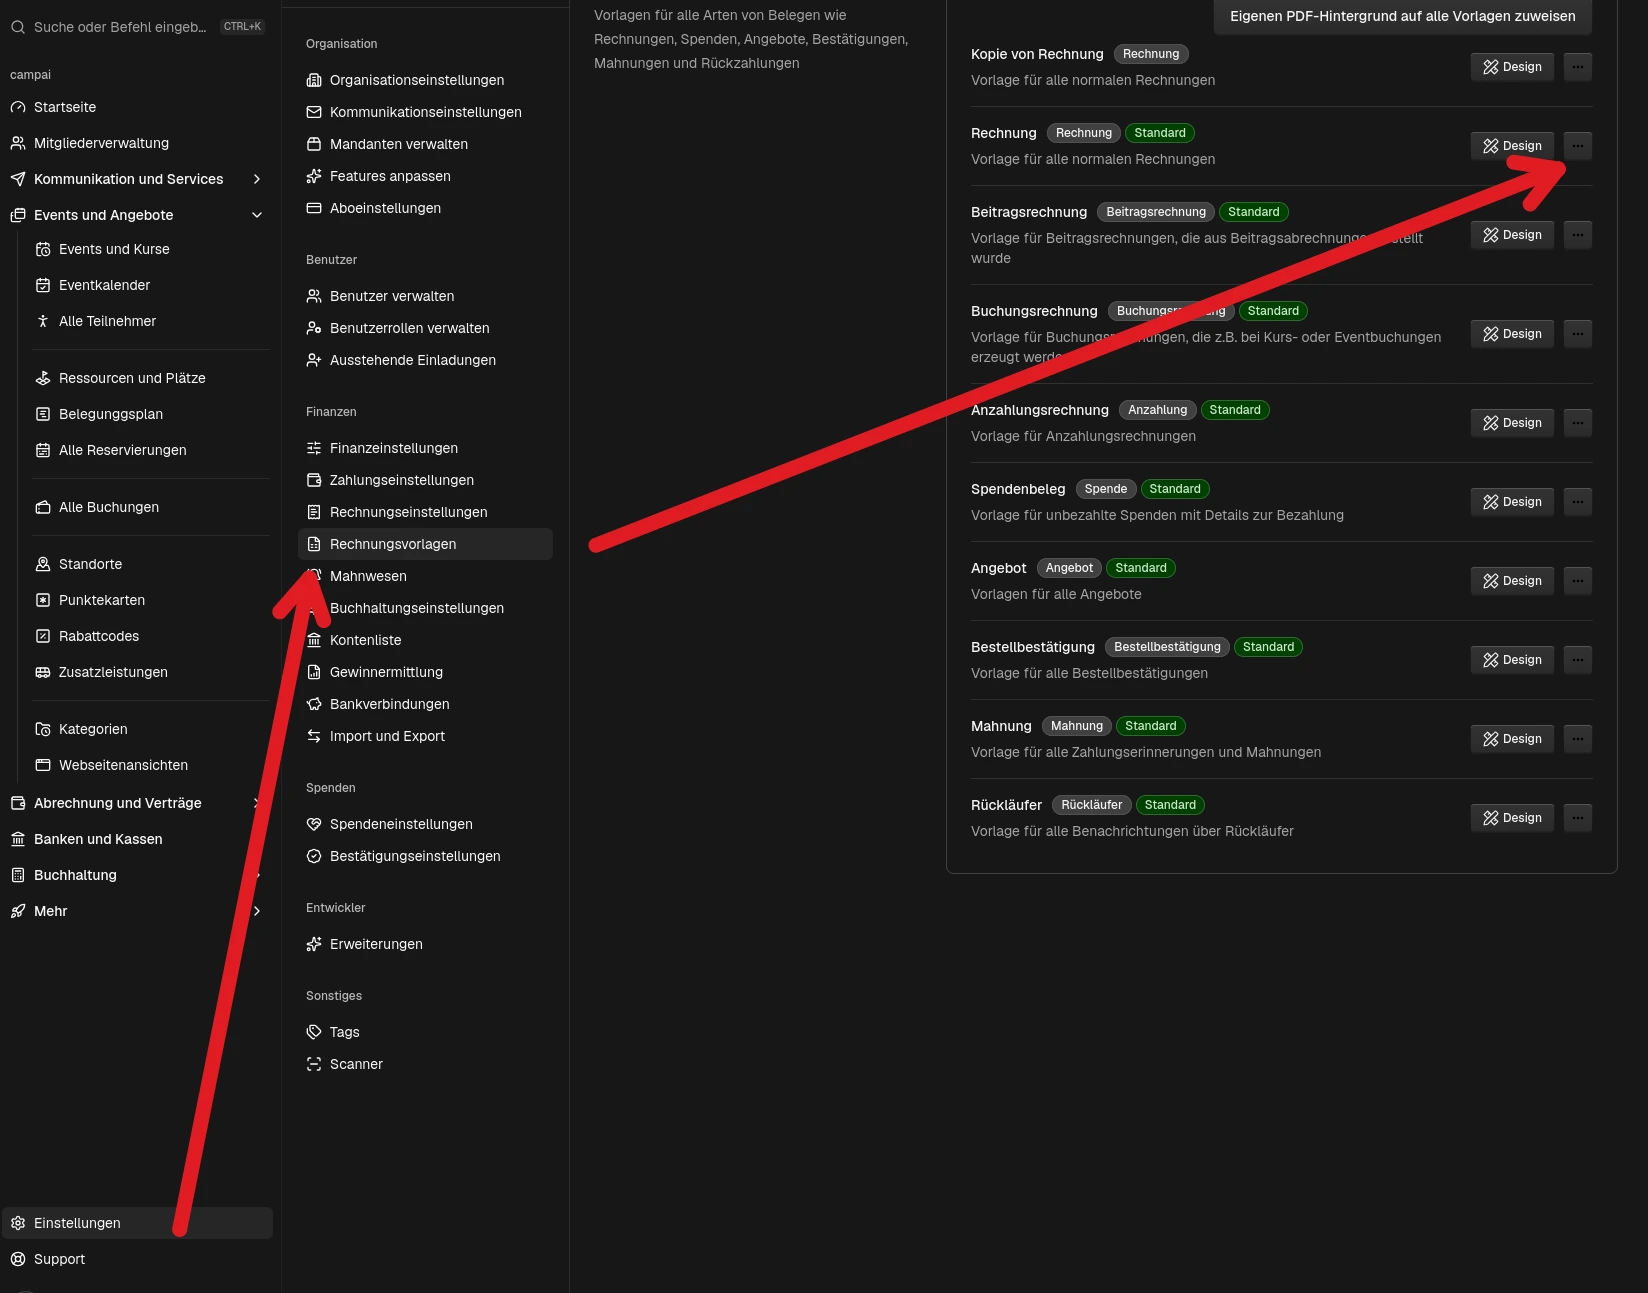Click the Scanner icon in Sonstiges
The image size is (1648, 1293).
pyautogui.click(x=314, y=1064)
